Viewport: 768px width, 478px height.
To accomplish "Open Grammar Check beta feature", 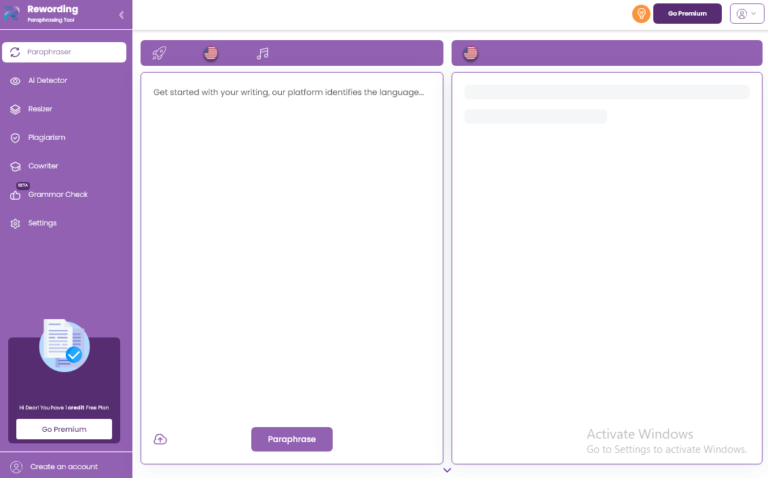I will (x=57, y=194).
